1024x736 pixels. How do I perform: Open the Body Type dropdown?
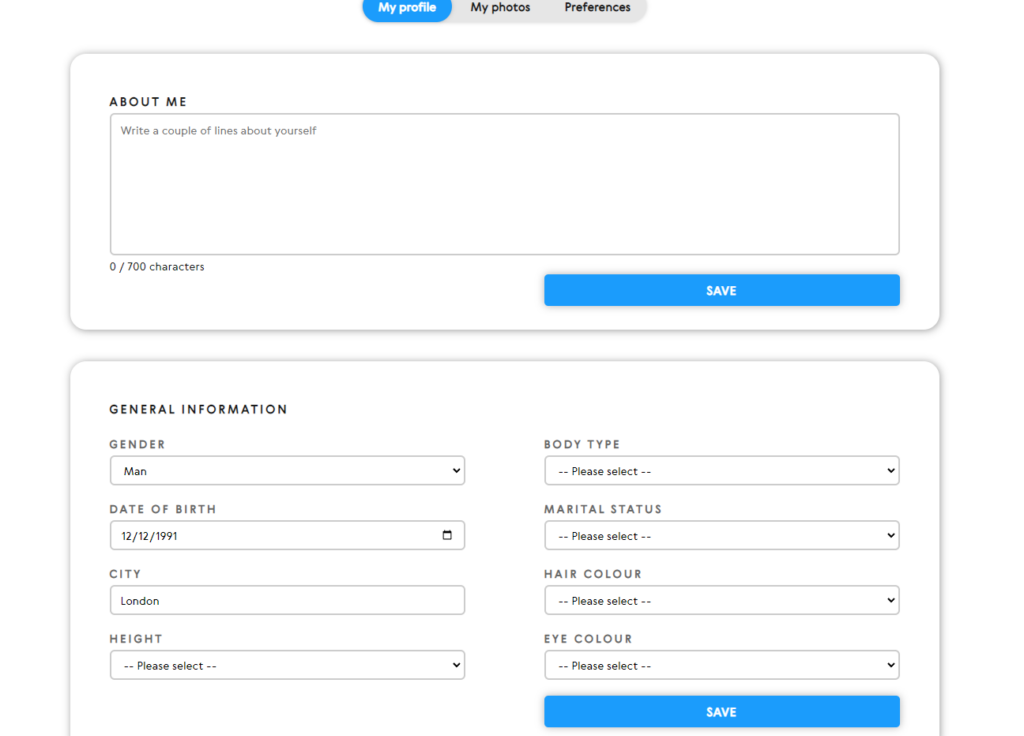click(x=721, y=471)
